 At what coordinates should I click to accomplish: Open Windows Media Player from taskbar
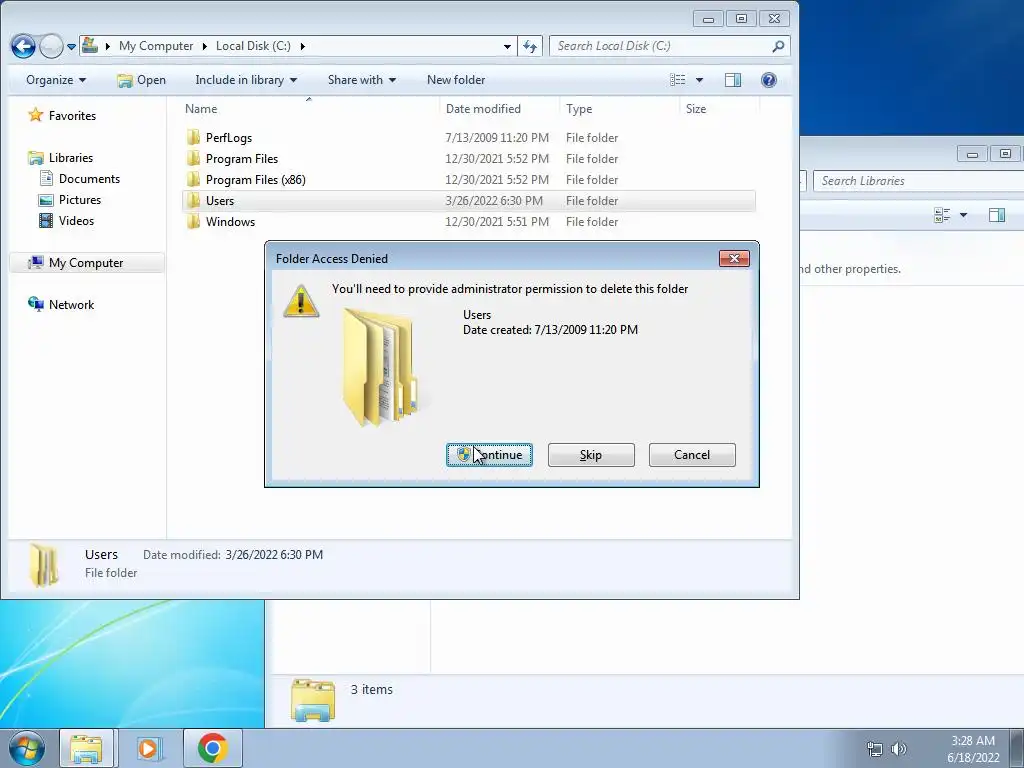[148, 748]
